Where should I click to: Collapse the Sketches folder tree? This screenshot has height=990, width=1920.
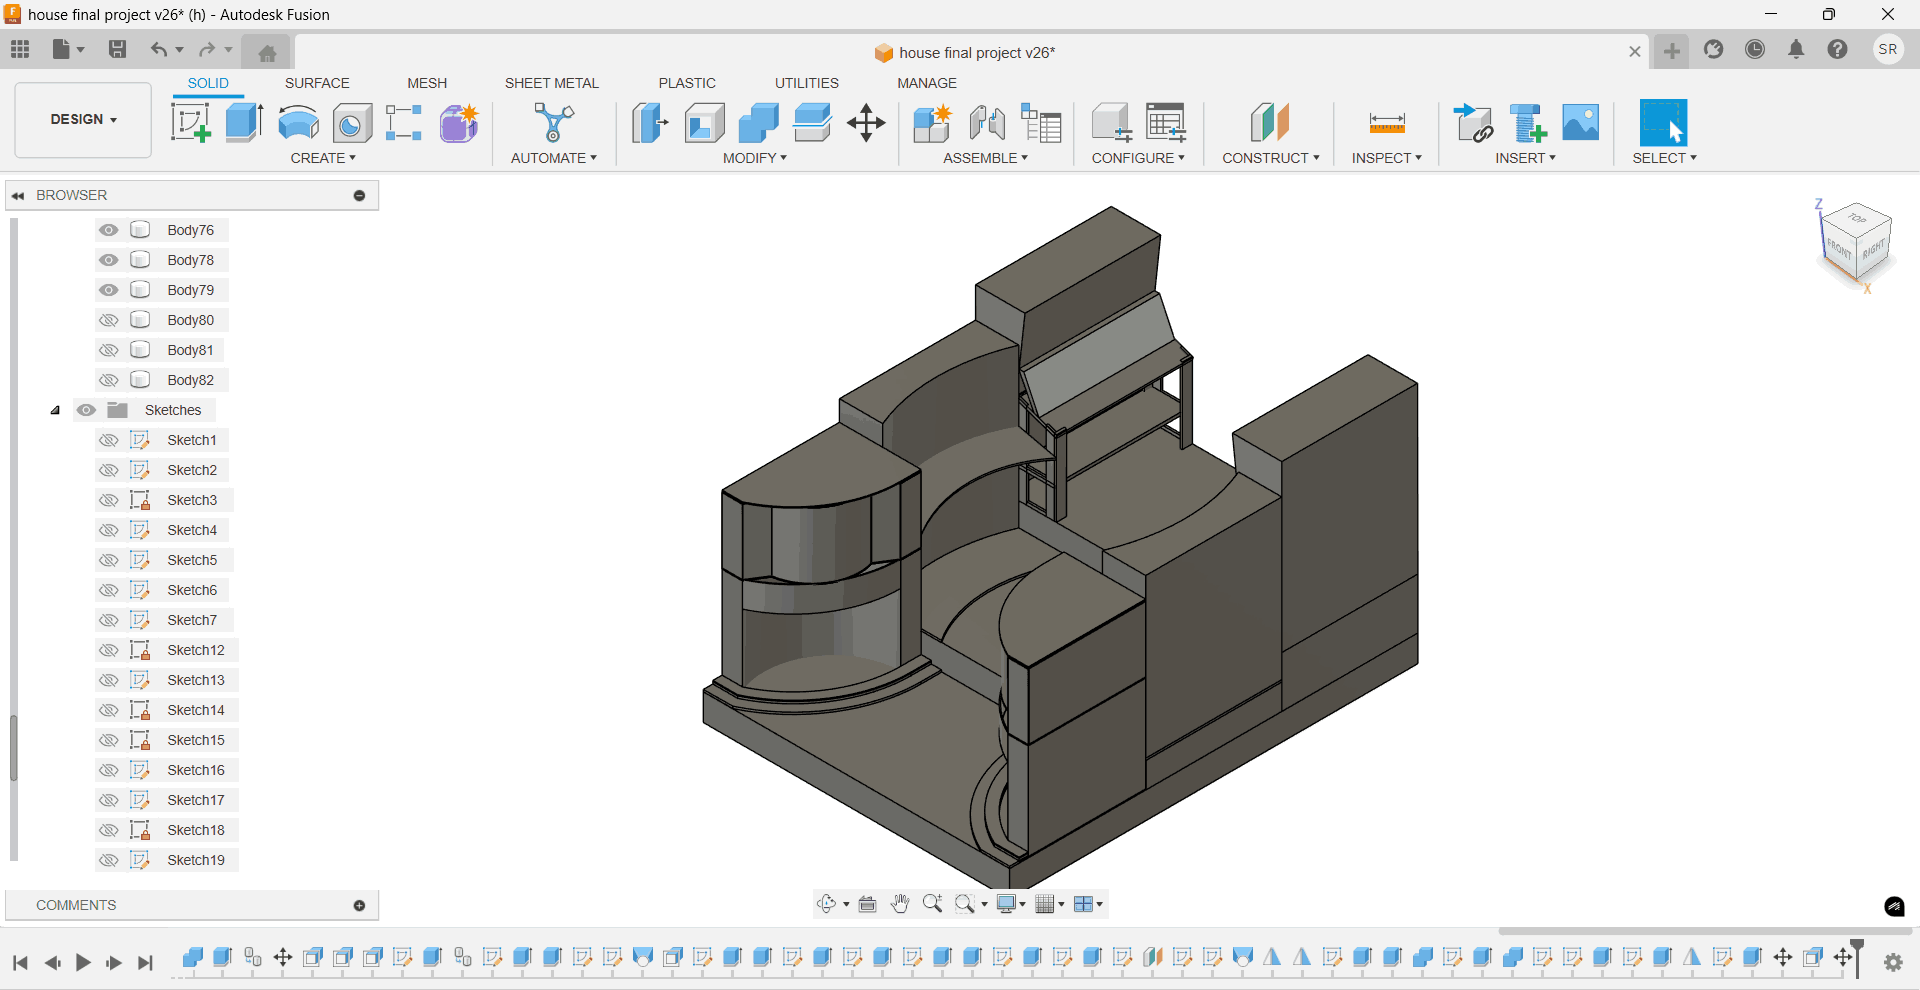(x=56, y=410)
